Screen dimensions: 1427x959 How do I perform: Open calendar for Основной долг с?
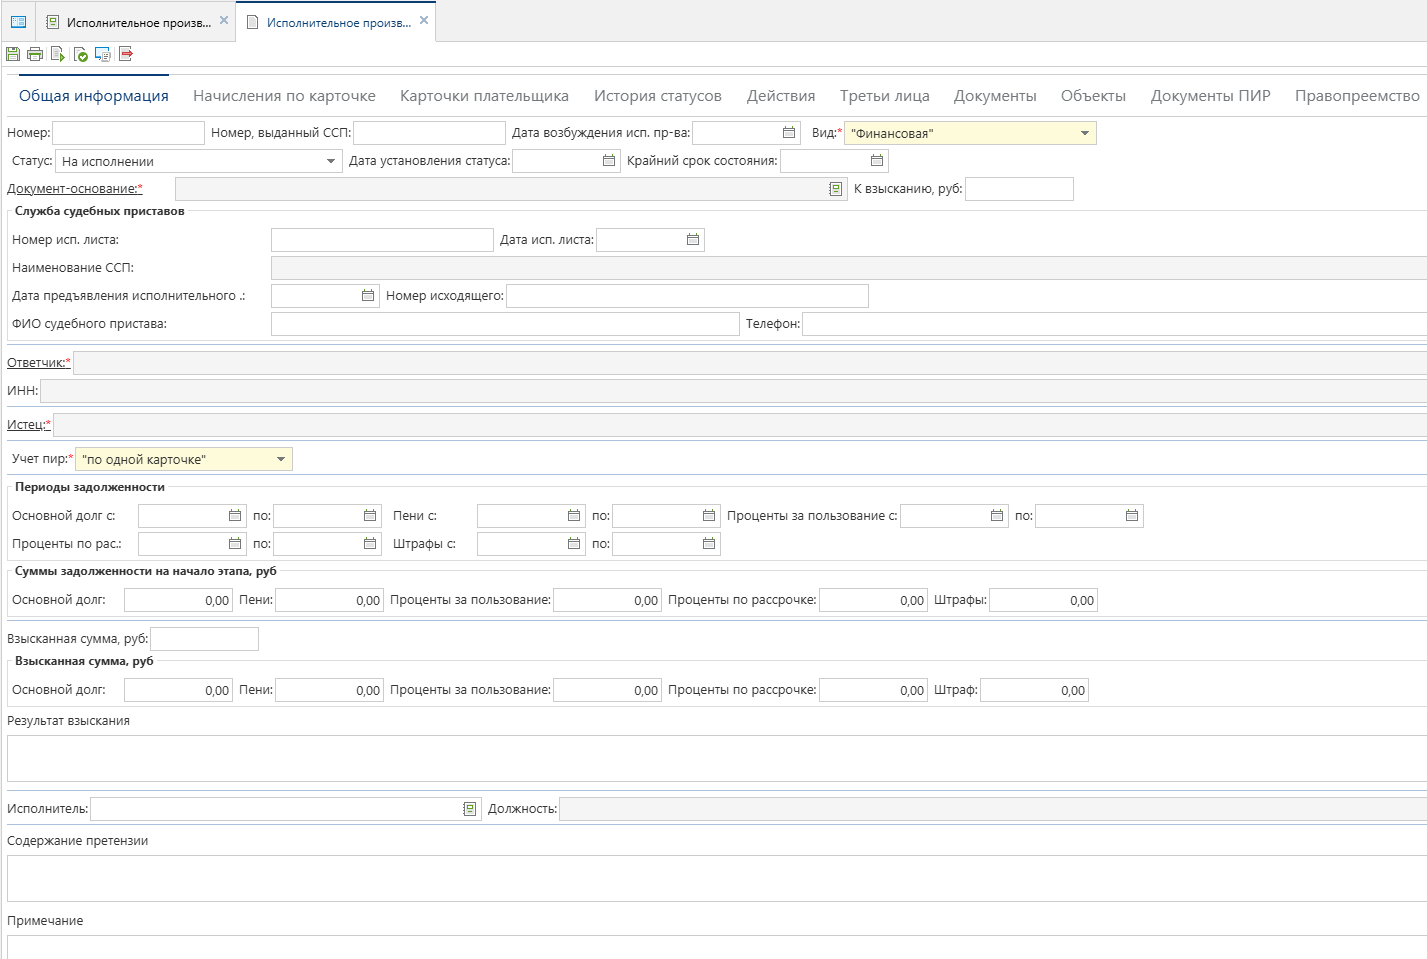(235, 516)
